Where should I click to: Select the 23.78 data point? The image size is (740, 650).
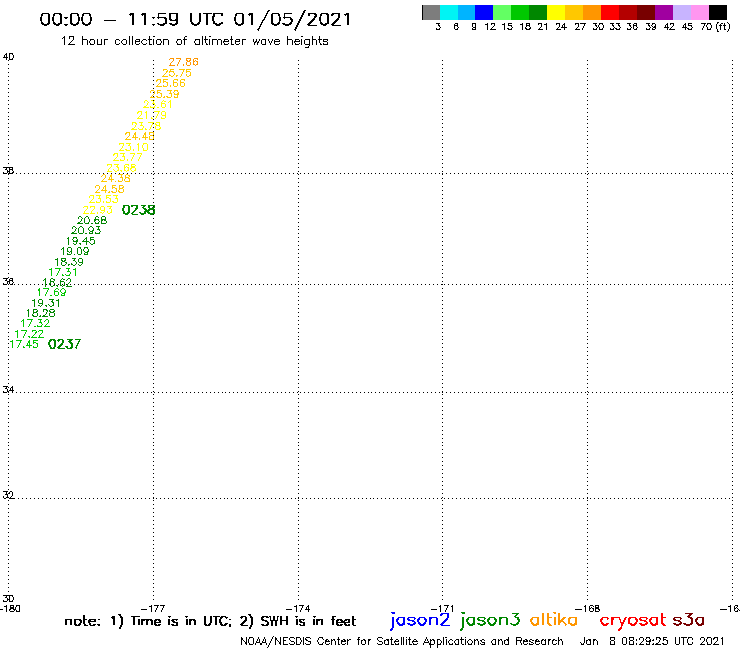(x=146, y=126)
